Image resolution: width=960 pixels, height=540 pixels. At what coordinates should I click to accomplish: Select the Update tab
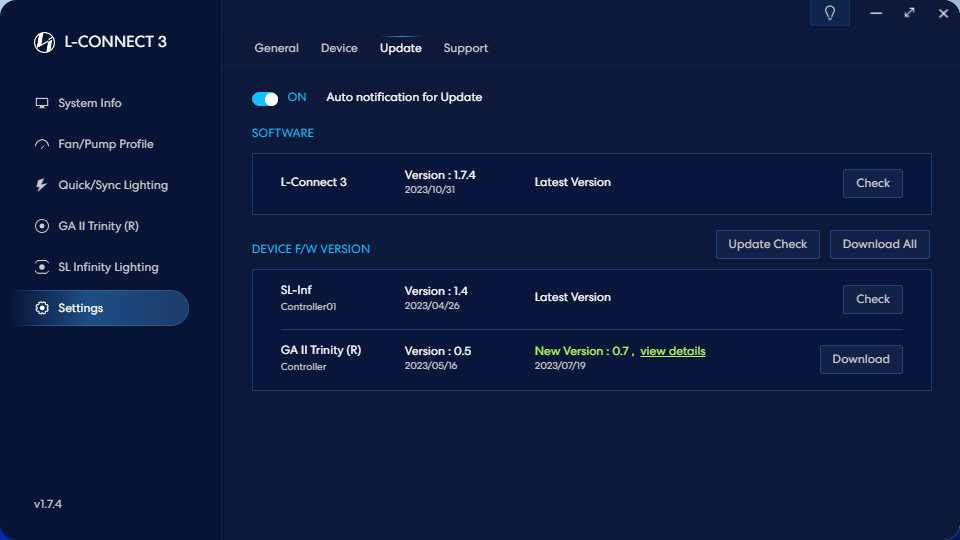[400, 48]
